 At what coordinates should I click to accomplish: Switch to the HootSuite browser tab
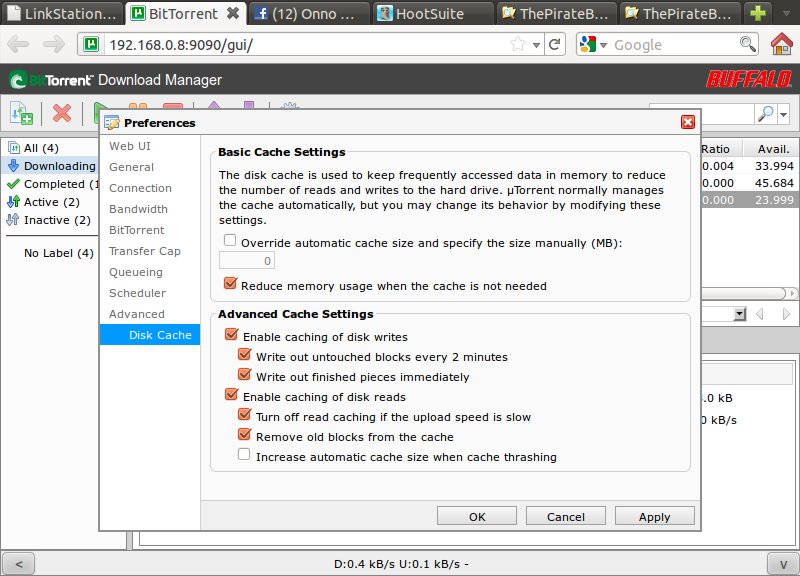point(432,14)
